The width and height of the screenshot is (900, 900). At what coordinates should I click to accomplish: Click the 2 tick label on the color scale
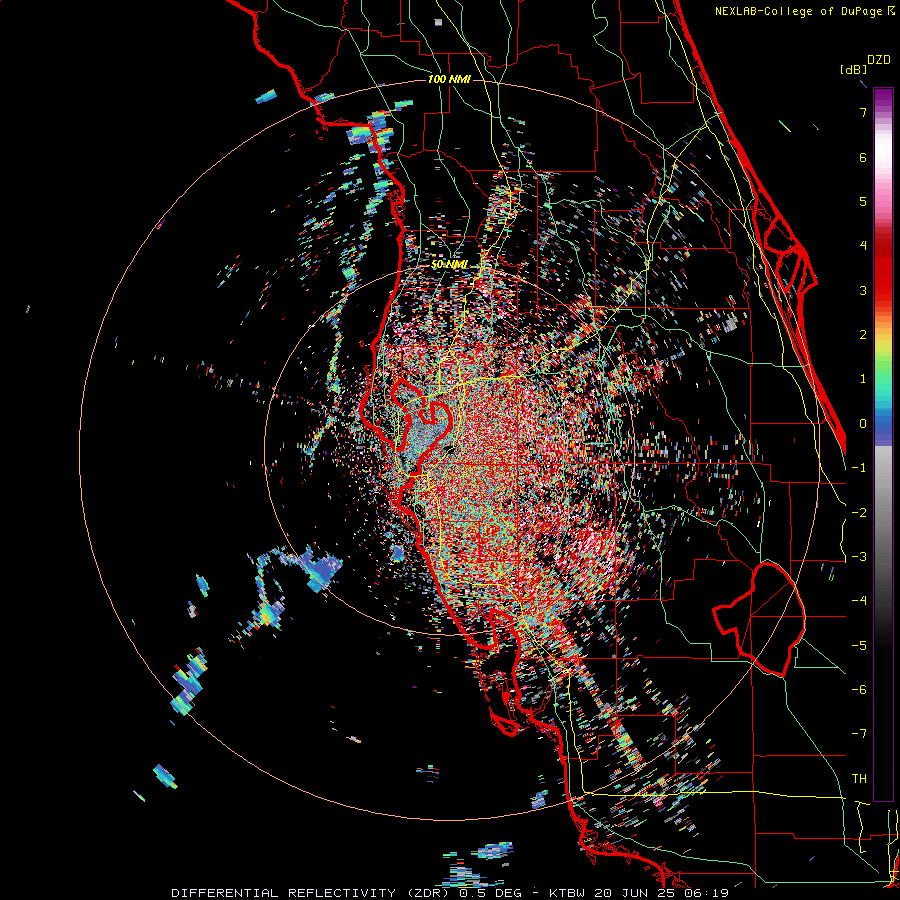(x=862, y=335)
